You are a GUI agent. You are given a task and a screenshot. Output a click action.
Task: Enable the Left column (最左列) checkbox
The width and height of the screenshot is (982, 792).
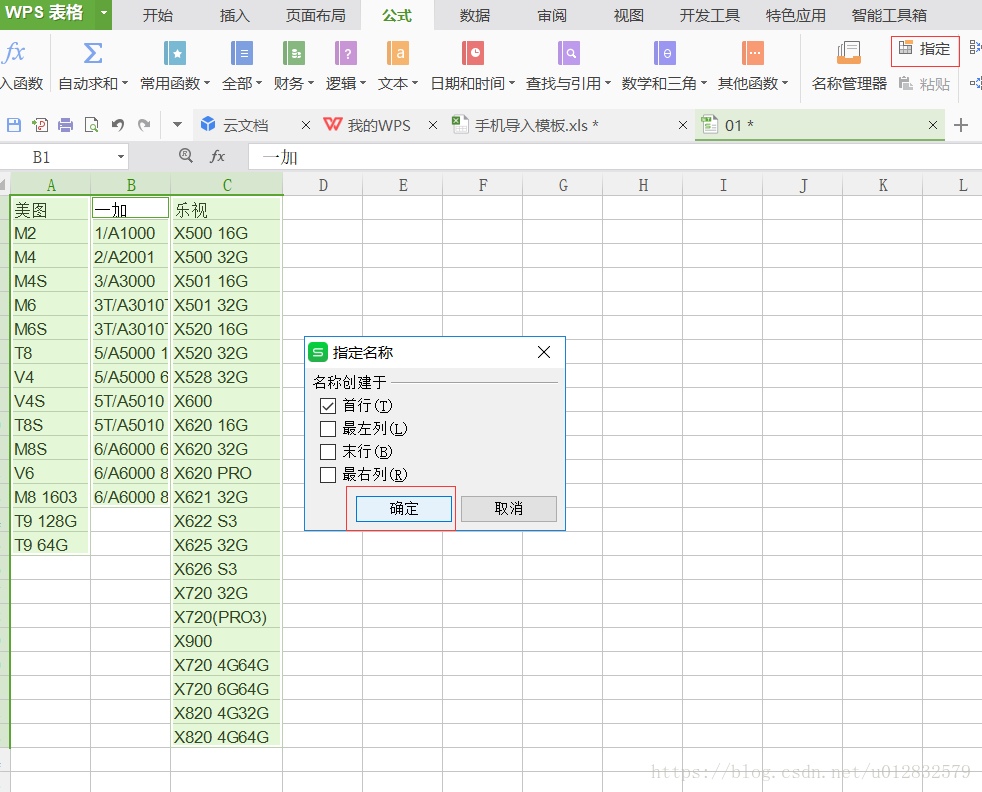[x=328, y=429]
